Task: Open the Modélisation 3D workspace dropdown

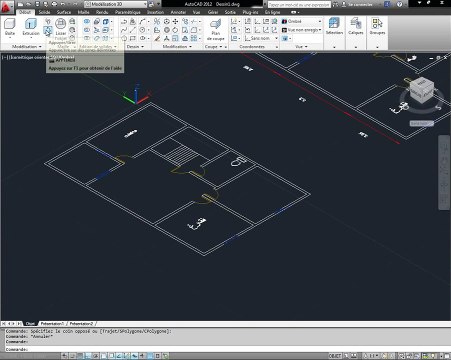Action: 115,4
